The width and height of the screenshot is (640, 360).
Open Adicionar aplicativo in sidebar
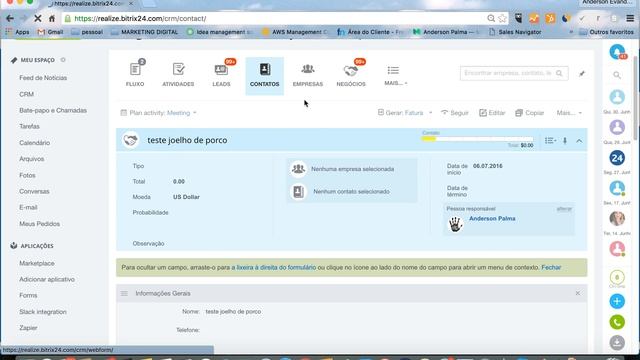(47, 279)
